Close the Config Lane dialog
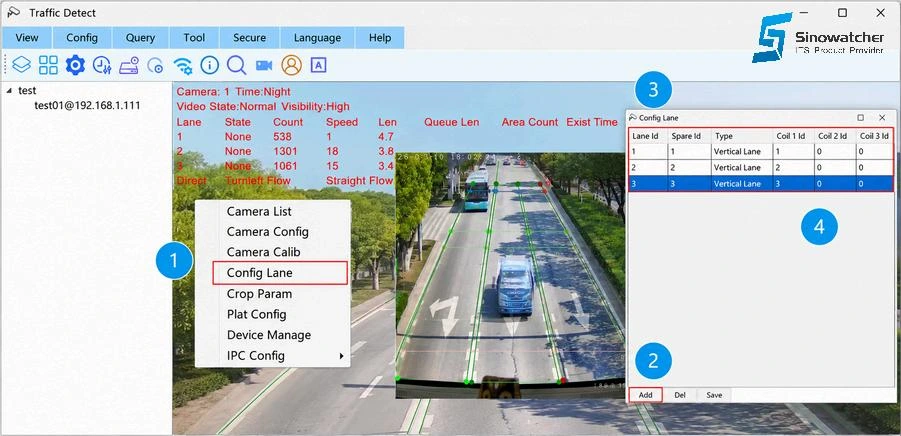The image size is (901, 436). click(882, 118)
